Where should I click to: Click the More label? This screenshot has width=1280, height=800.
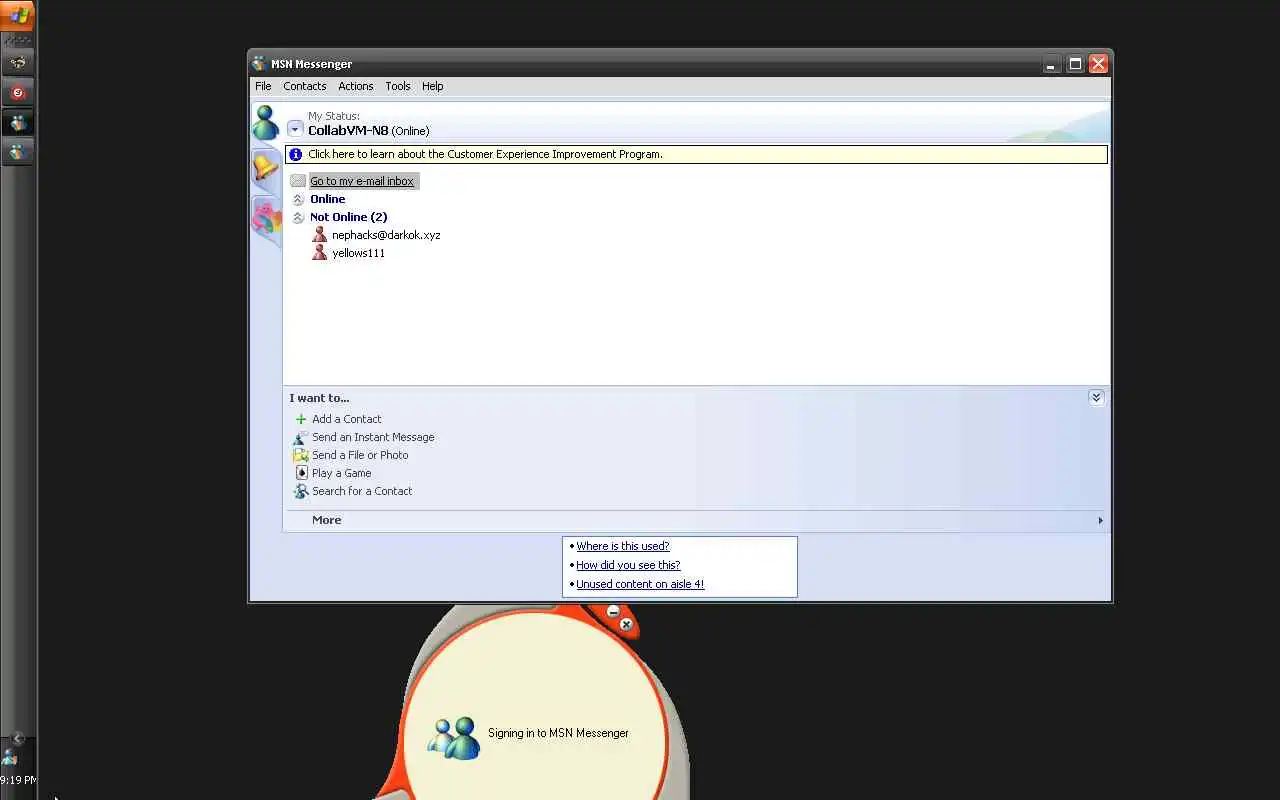pyautogui.click(x=326, y=520)
